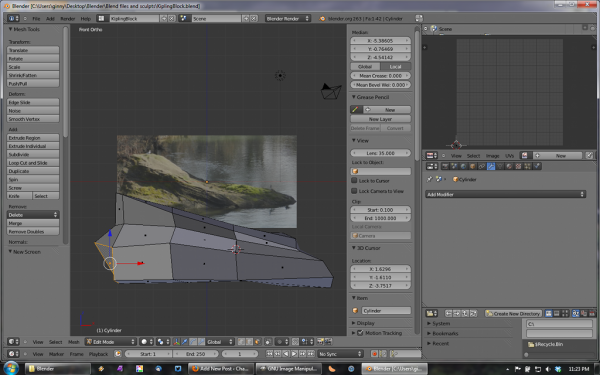Select the Modifiers wrench tab icon

pyautogui.click(x=491, y=166)
